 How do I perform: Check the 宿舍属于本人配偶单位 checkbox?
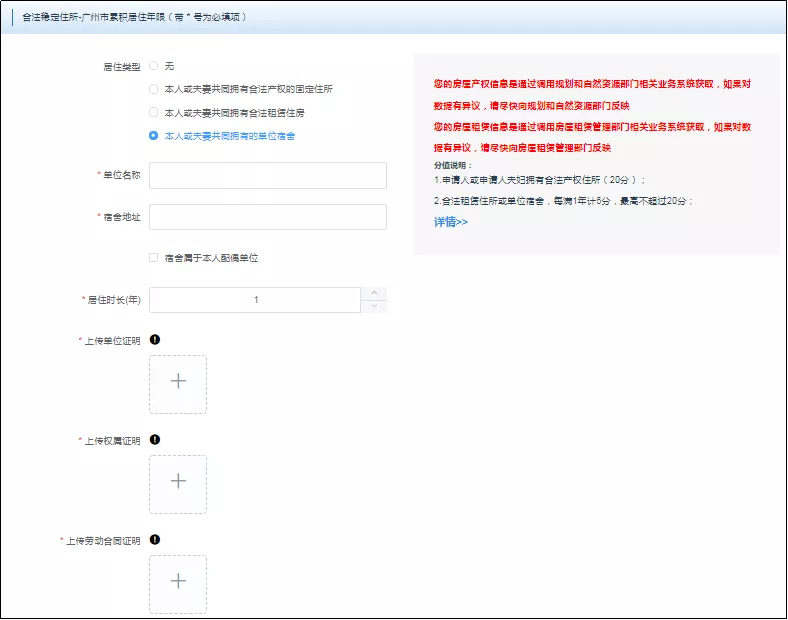tap(154, 258)
